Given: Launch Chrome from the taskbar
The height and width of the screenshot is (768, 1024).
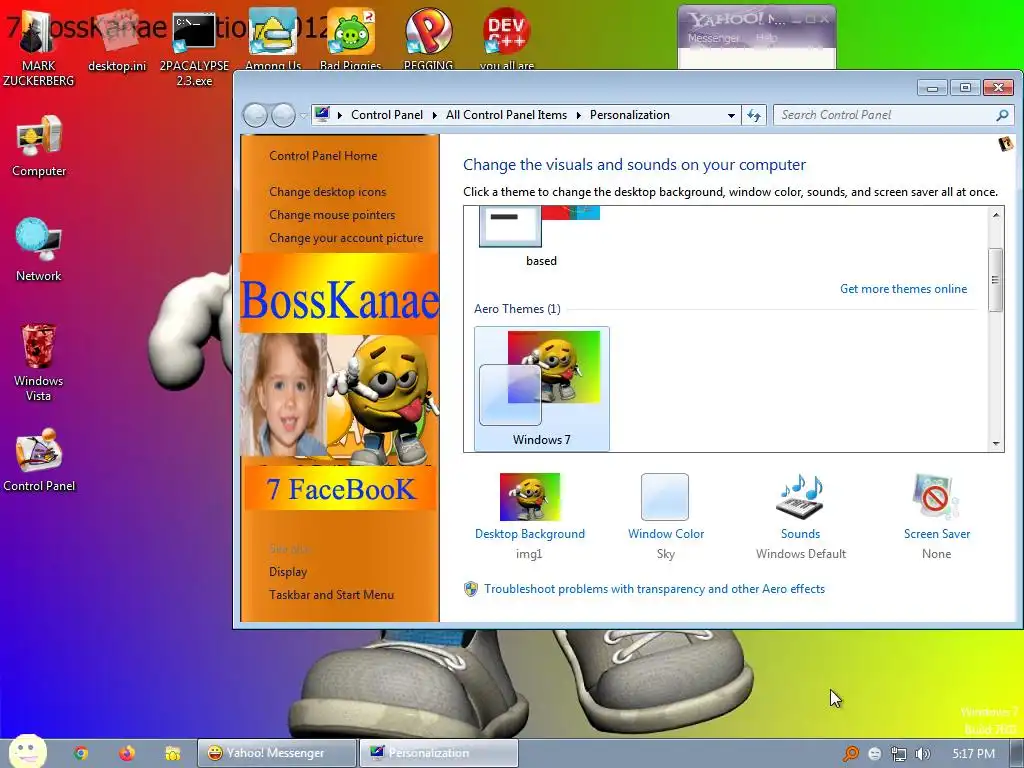Looking at the screenshot, I should 81,753.
